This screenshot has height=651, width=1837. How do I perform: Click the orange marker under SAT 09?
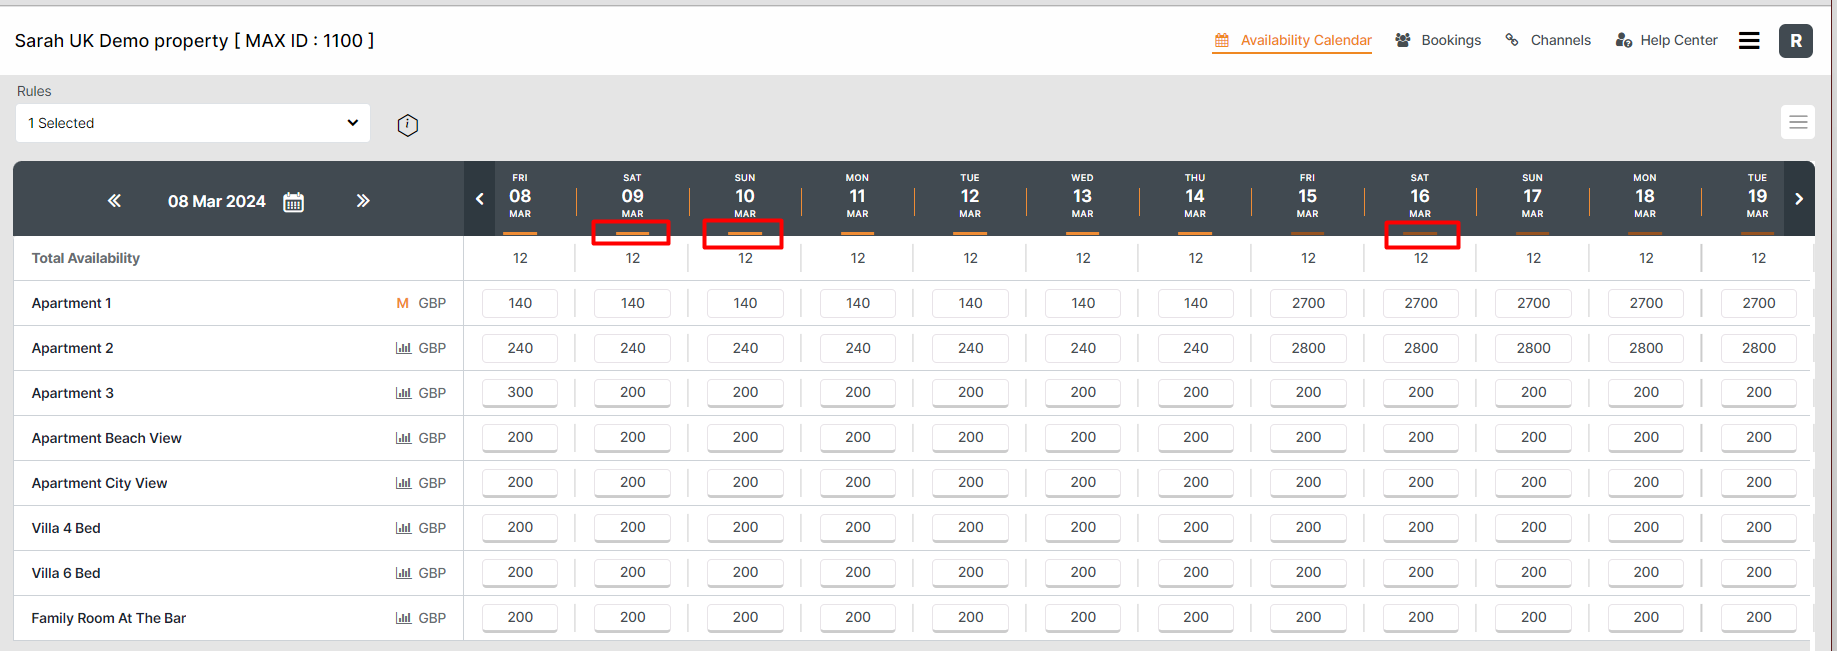632,233
